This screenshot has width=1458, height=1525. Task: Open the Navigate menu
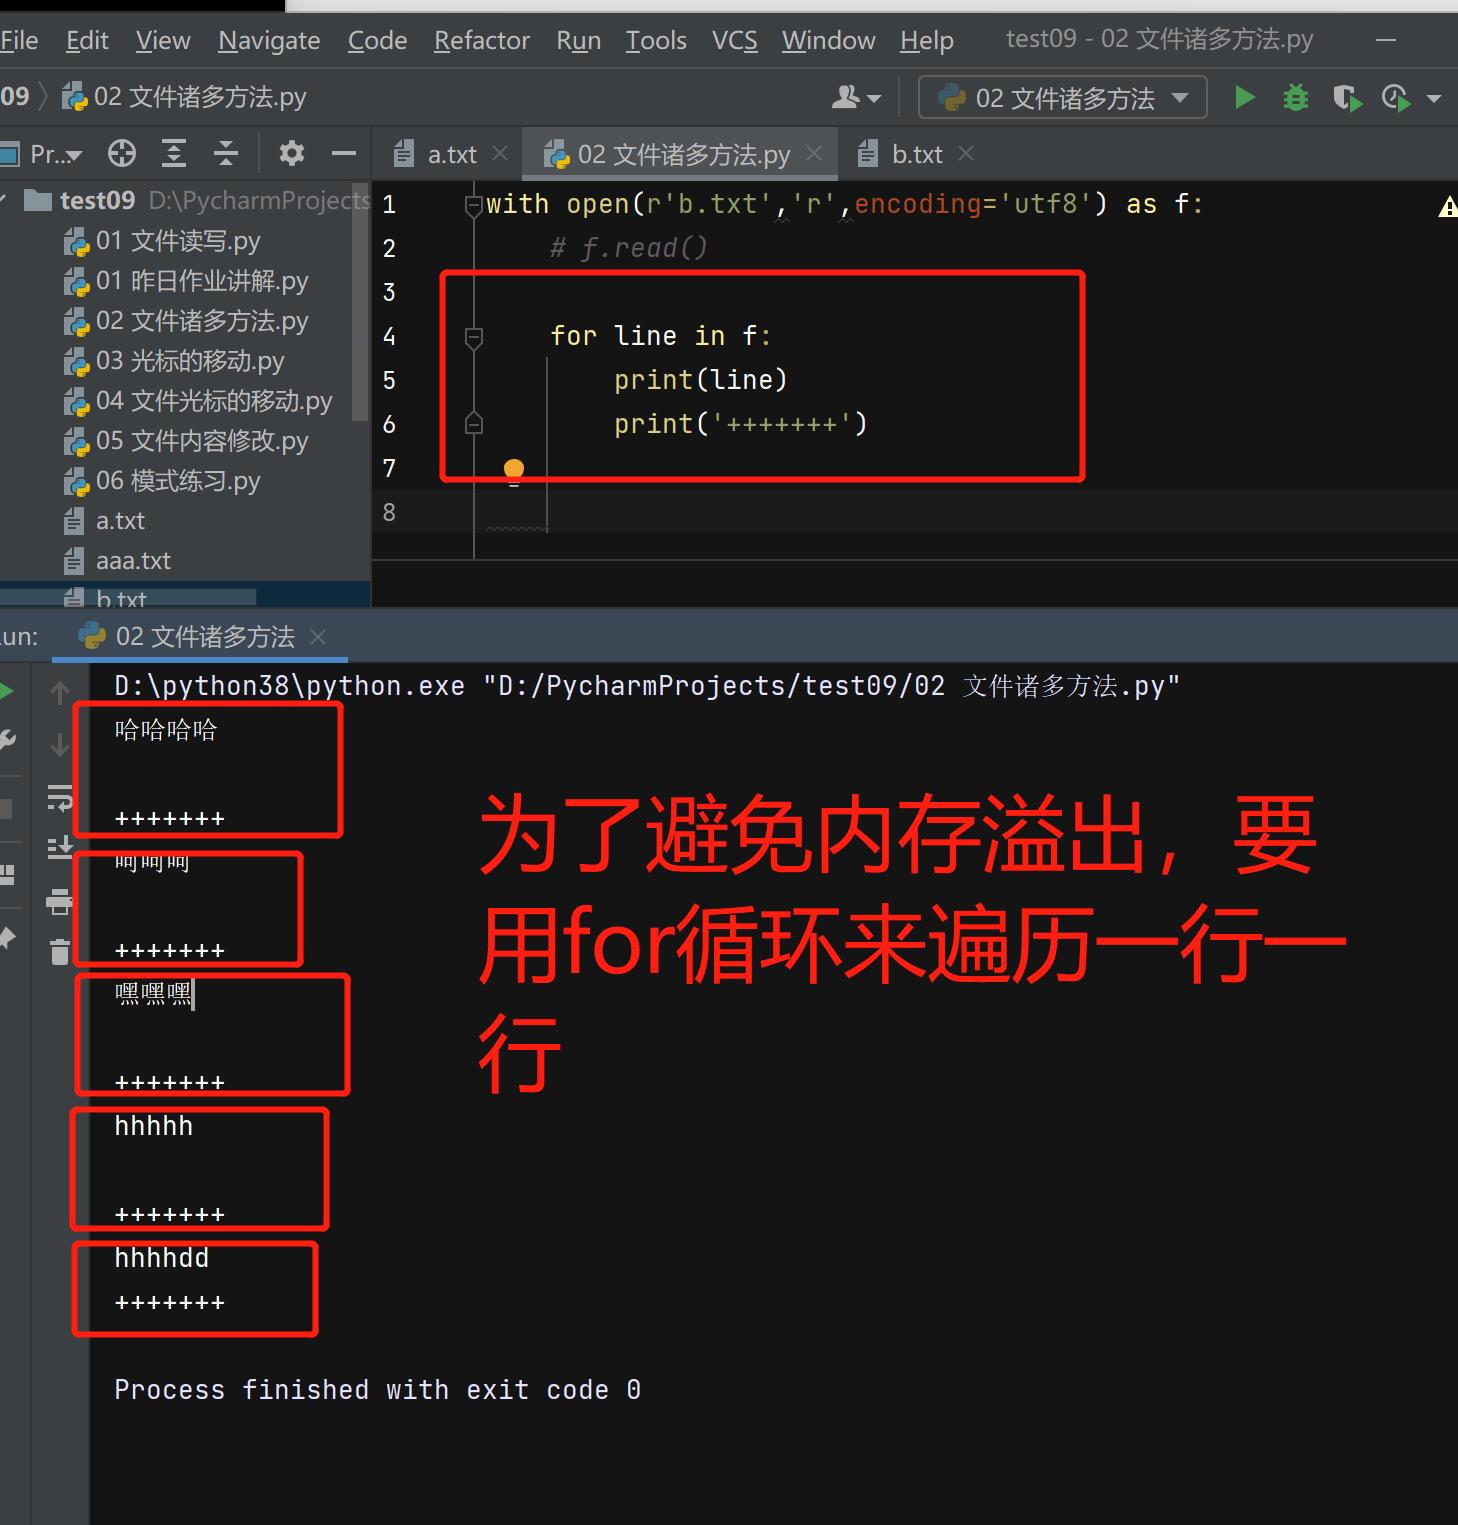click(x=269, y=40)
